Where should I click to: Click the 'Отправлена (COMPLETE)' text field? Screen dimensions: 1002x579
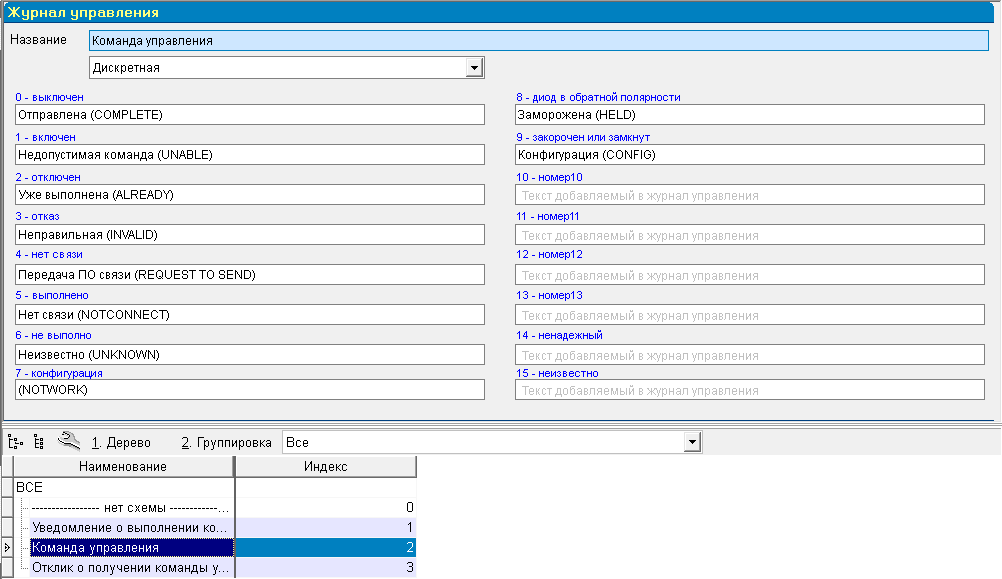point(250,115)
